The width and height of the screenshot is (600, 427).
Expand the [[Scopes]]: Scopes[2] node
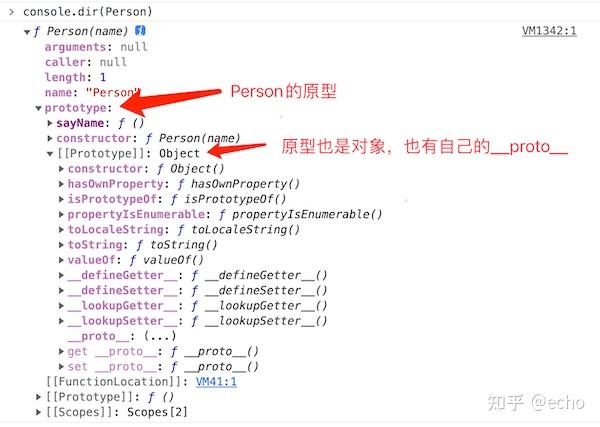coord(38,412)
